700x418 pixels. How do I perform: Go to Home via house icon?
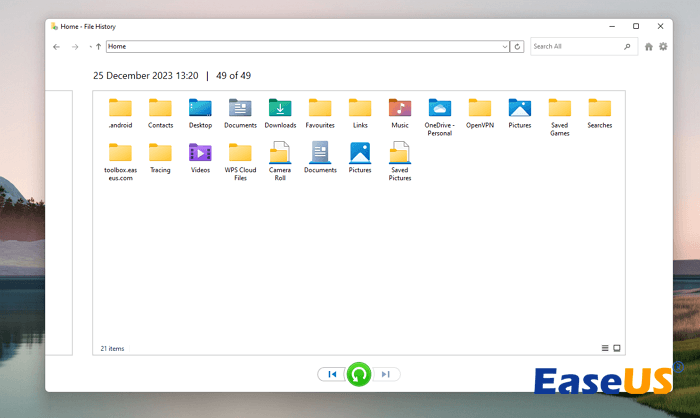[649, 46]
